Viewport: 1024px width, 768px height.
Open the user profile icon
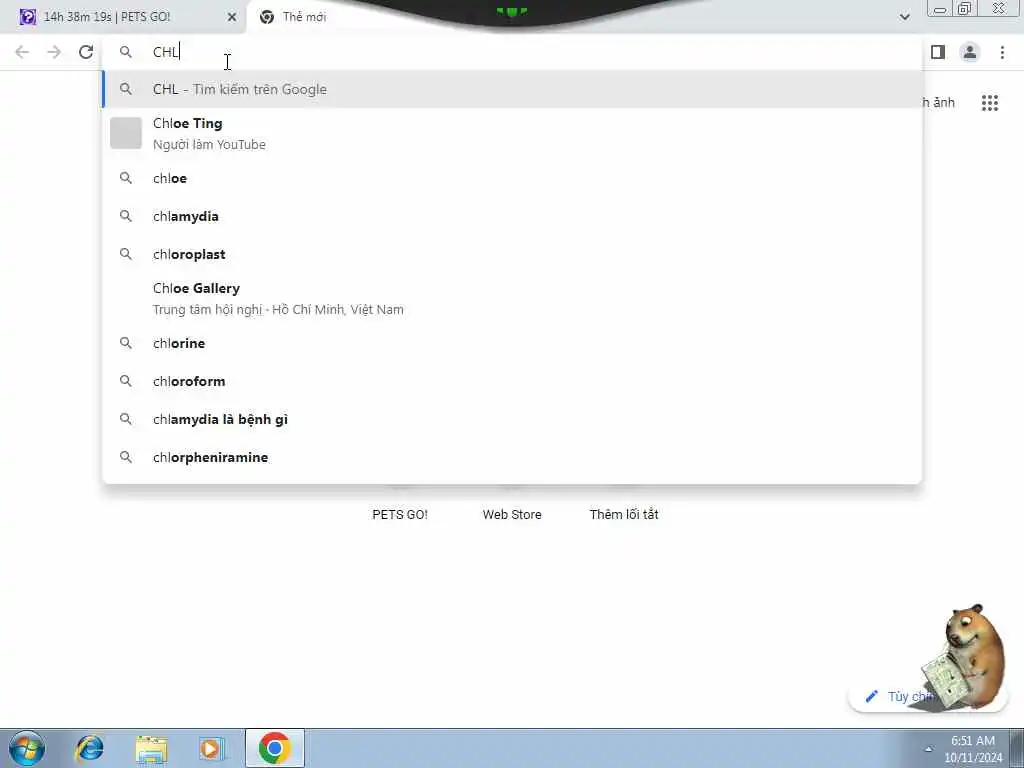[x=970, y=52]
